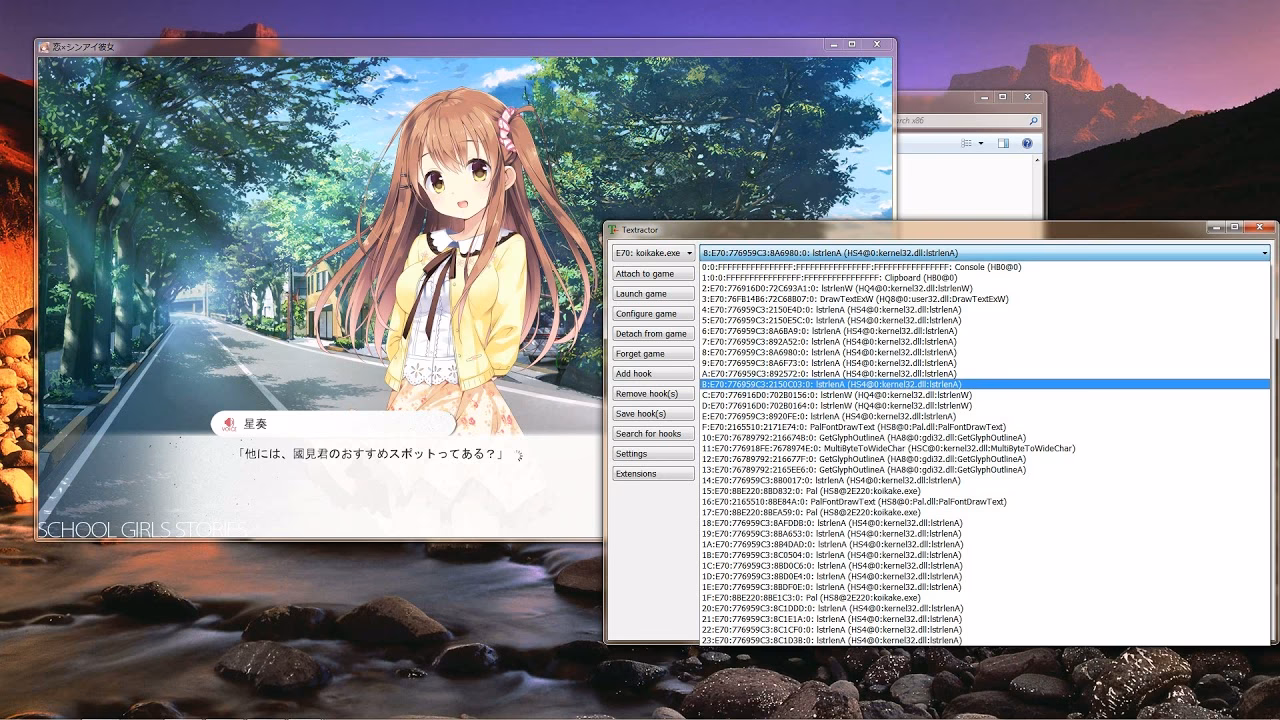Choose hook D lstrlenW 702B0164
Screen dimensions: 1280x720
click(x=985, y=406)
